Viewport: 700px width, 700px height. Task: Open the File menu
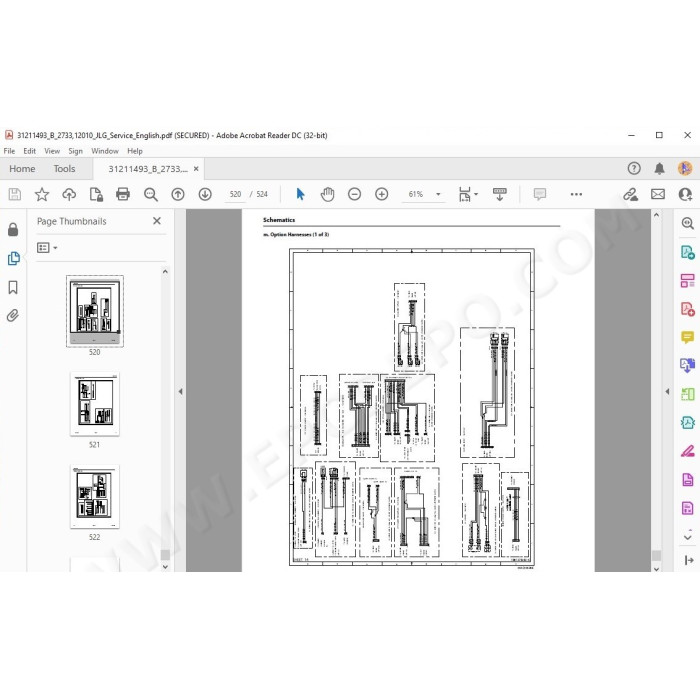coord(9,151)
